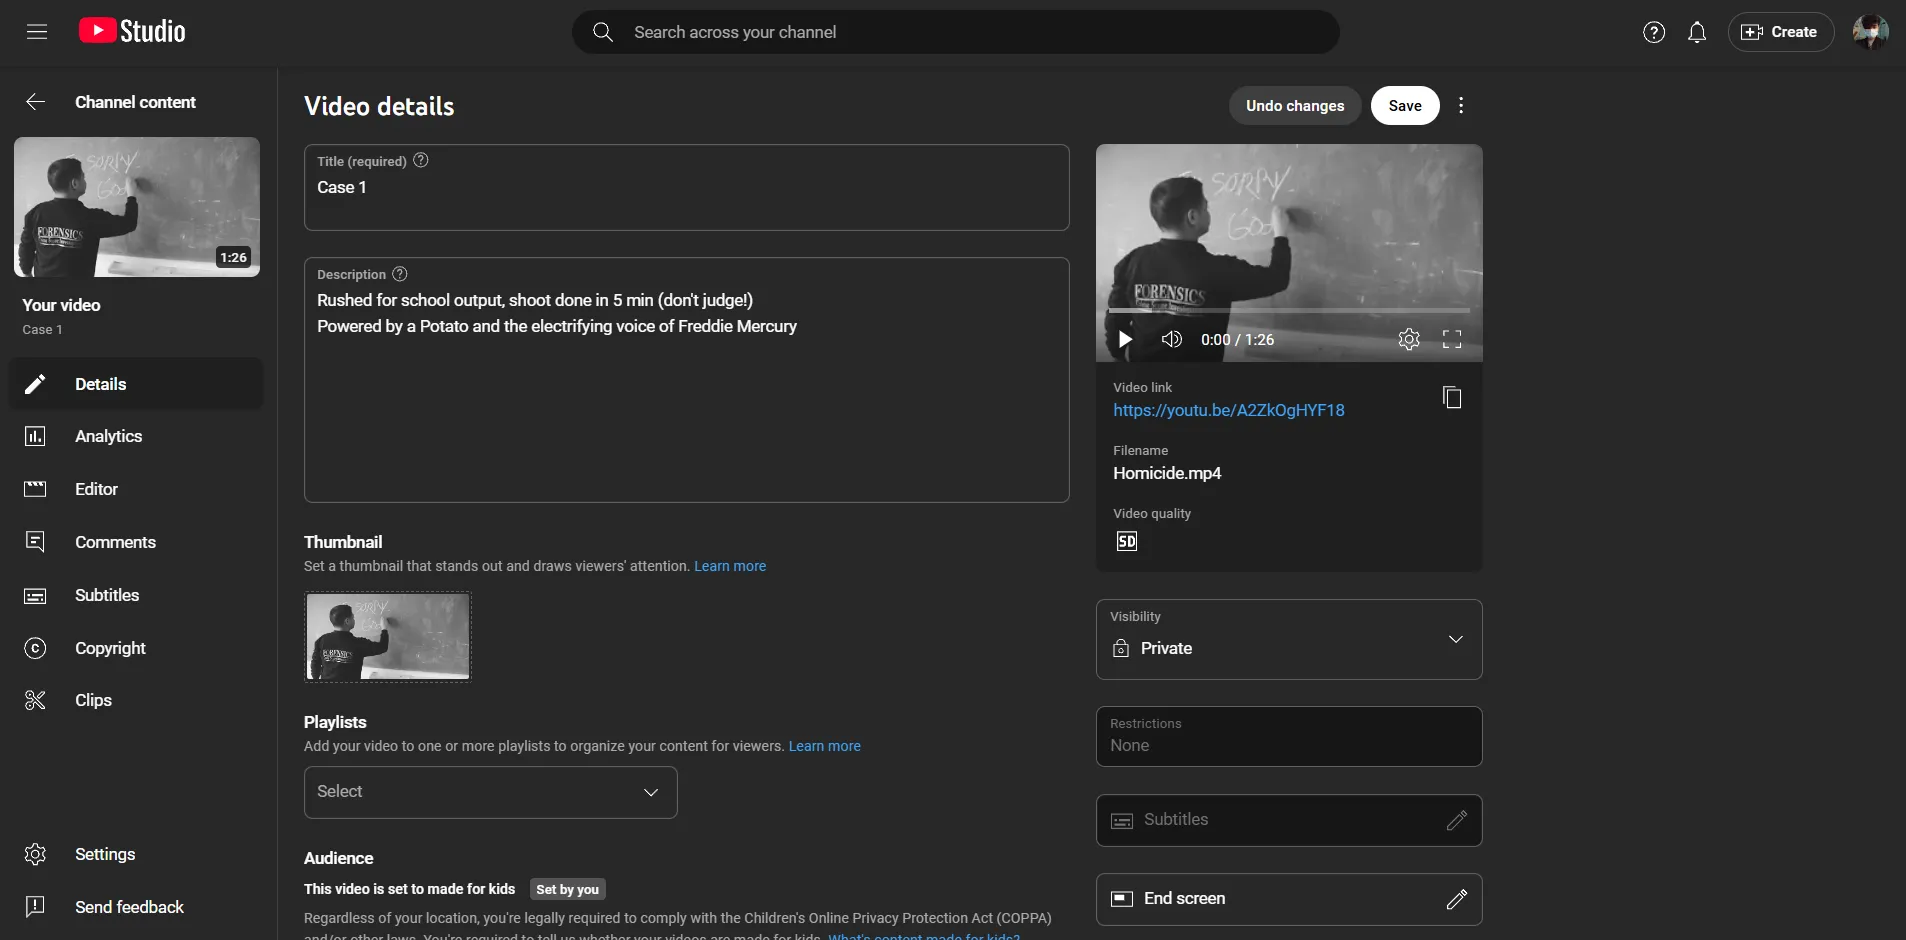Select the Subtitles icon in the sidebar
The width and height of the screenshot is (1906, 940).
tap(35, 595)
